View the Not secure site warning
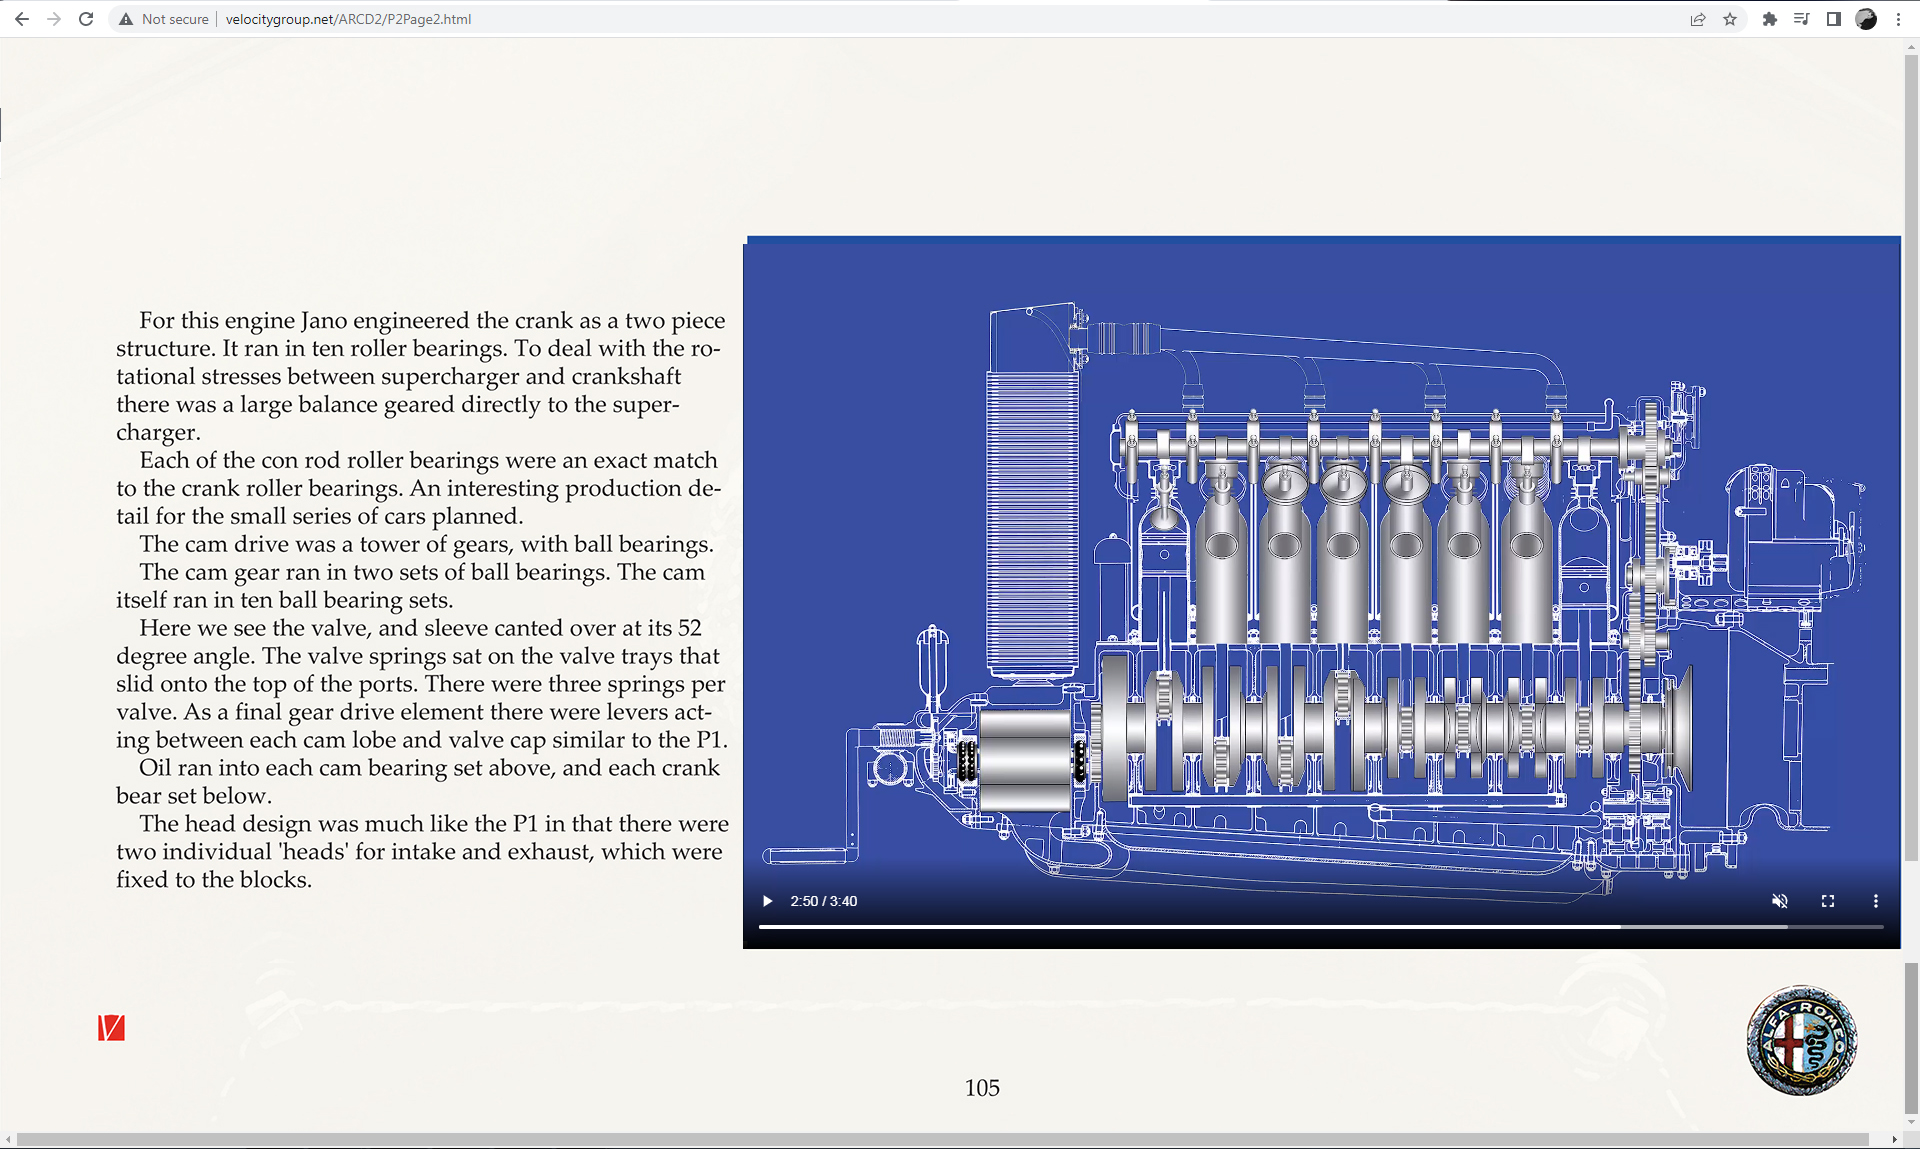The height and width of the screenshot is (1149, 1920). tap(164, 19)
